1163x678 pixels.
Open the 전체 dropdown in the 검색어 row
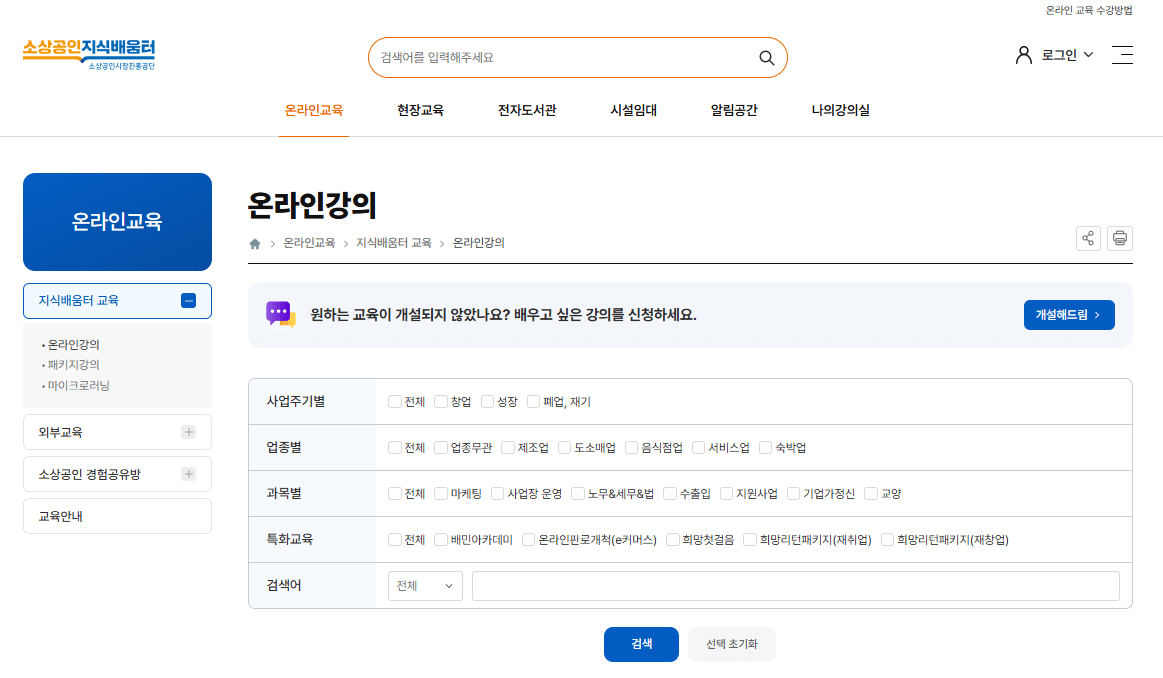[424, 586]
